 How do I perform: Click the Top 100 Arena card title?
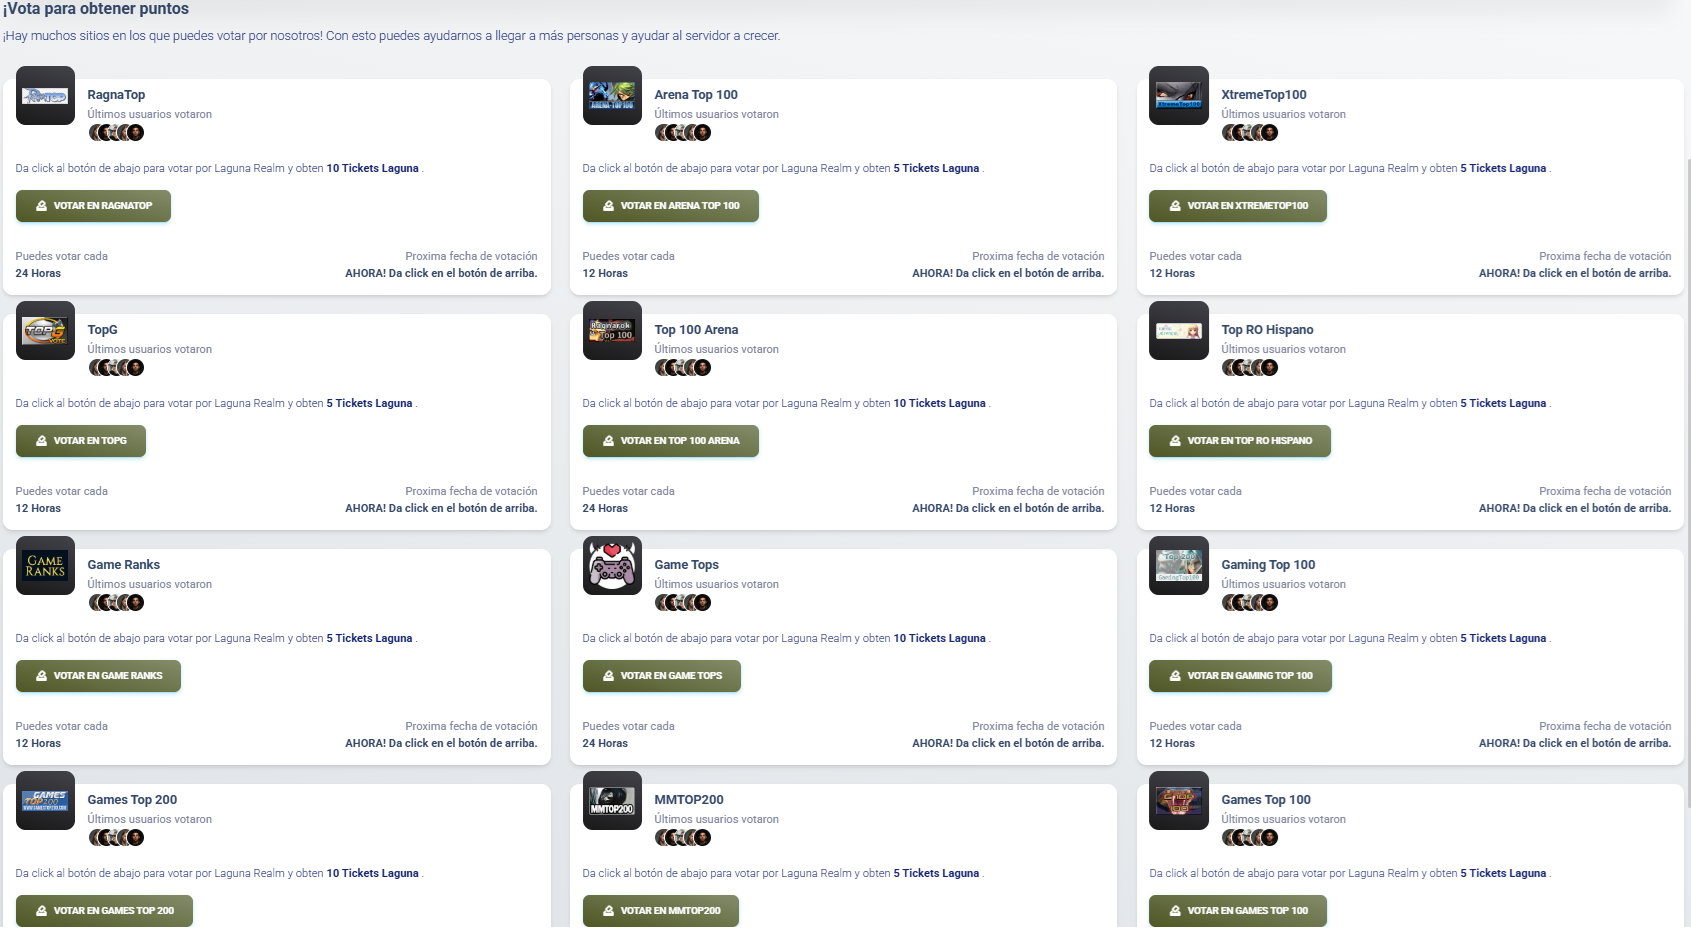coord(696,330)
